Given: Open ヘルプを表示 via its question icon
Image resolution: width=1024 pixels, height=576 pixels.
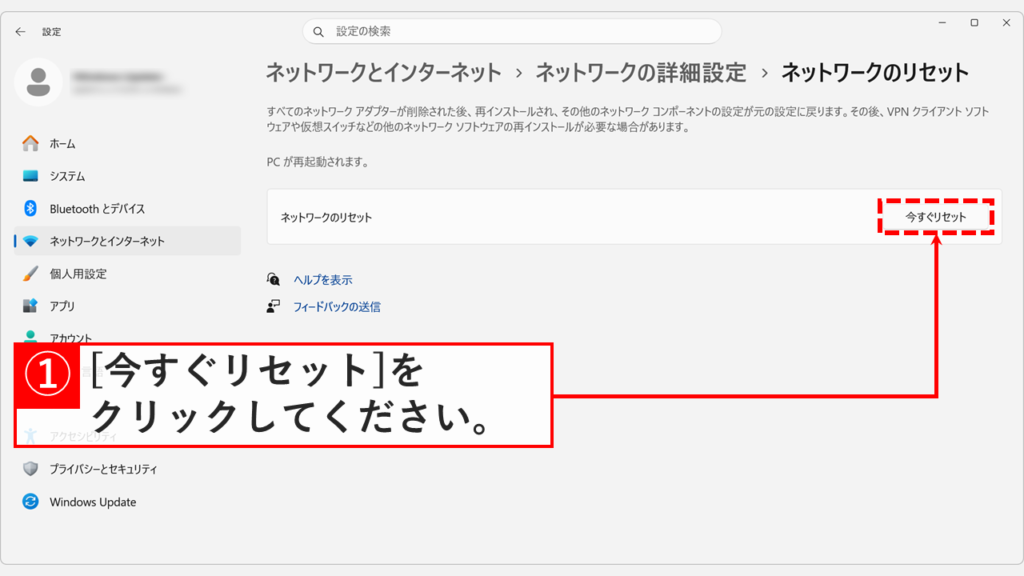Looking at the screenshot, I should pyautogui.click(x=273, y=280).
